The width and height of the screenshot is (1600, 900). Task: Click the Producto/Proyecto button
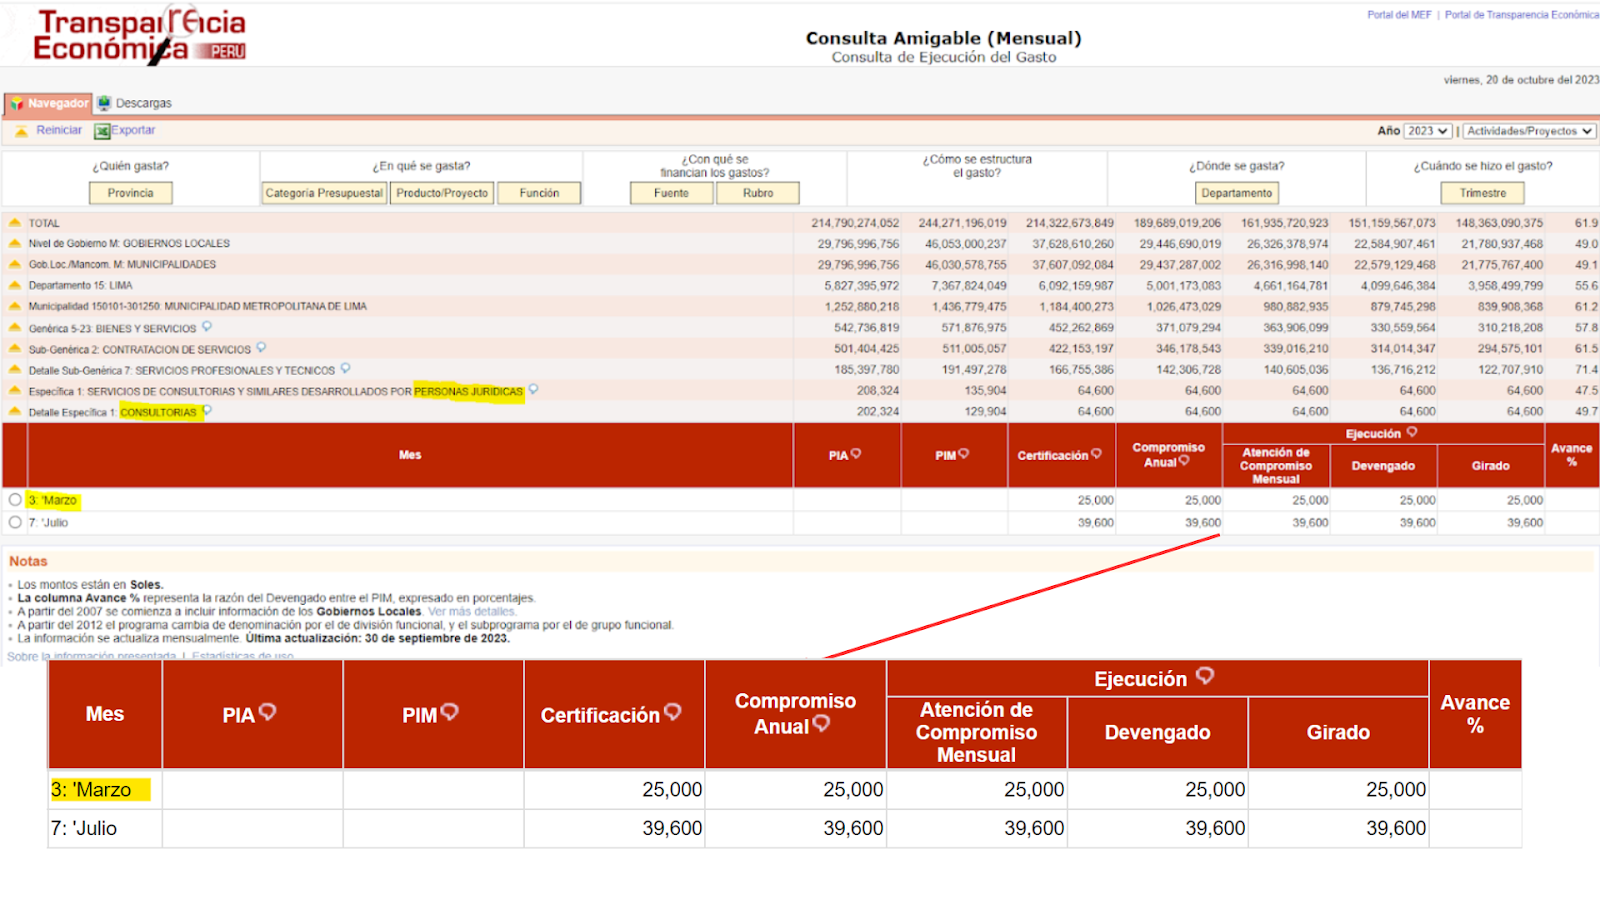coord(442,193)
